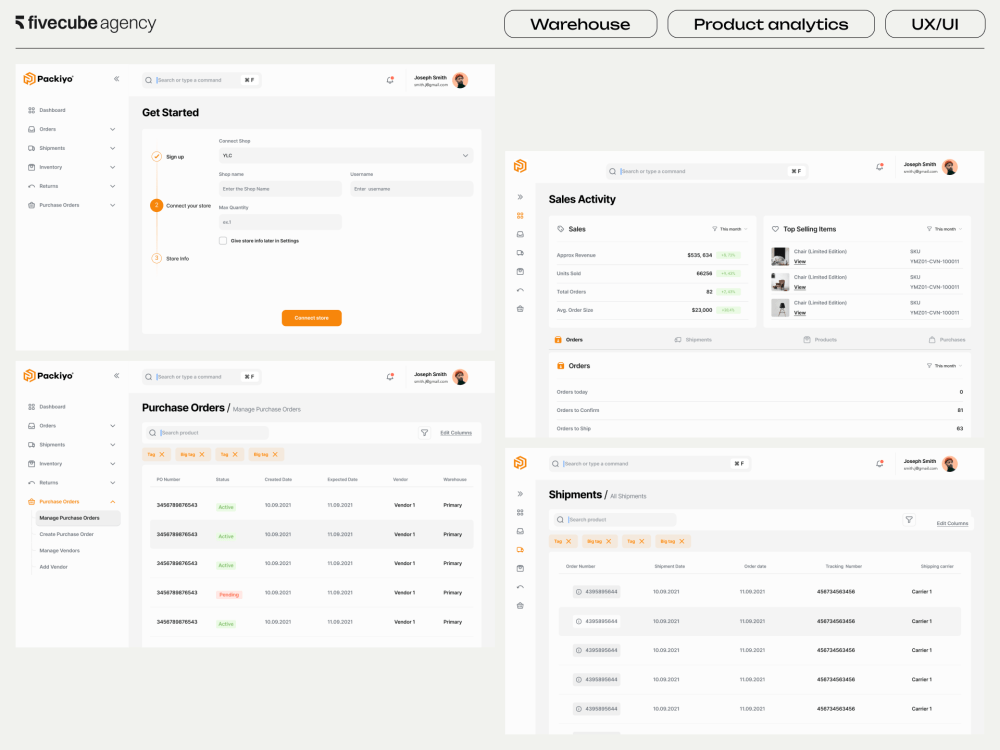
Task: Open inventory box icon in Sales Activity sidebar
Action: (520, 272)
